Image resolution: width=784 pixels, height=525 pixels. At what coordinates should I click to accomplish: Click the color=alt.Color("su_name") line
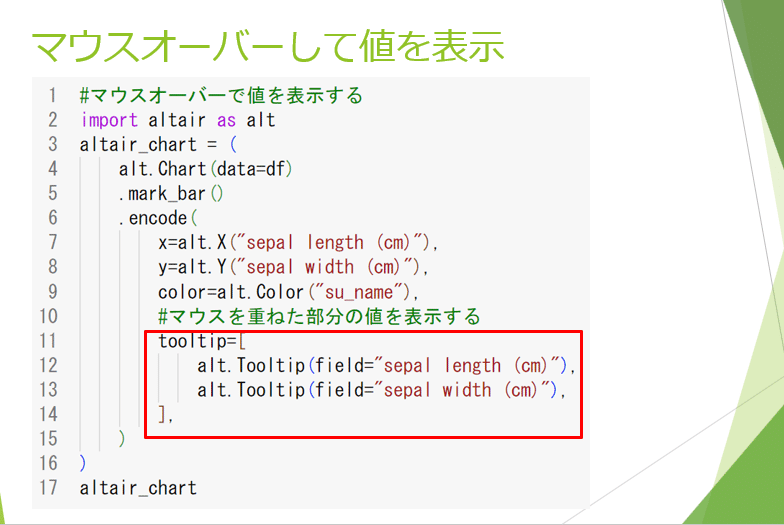pyautogui.click(x=288, y=292)
